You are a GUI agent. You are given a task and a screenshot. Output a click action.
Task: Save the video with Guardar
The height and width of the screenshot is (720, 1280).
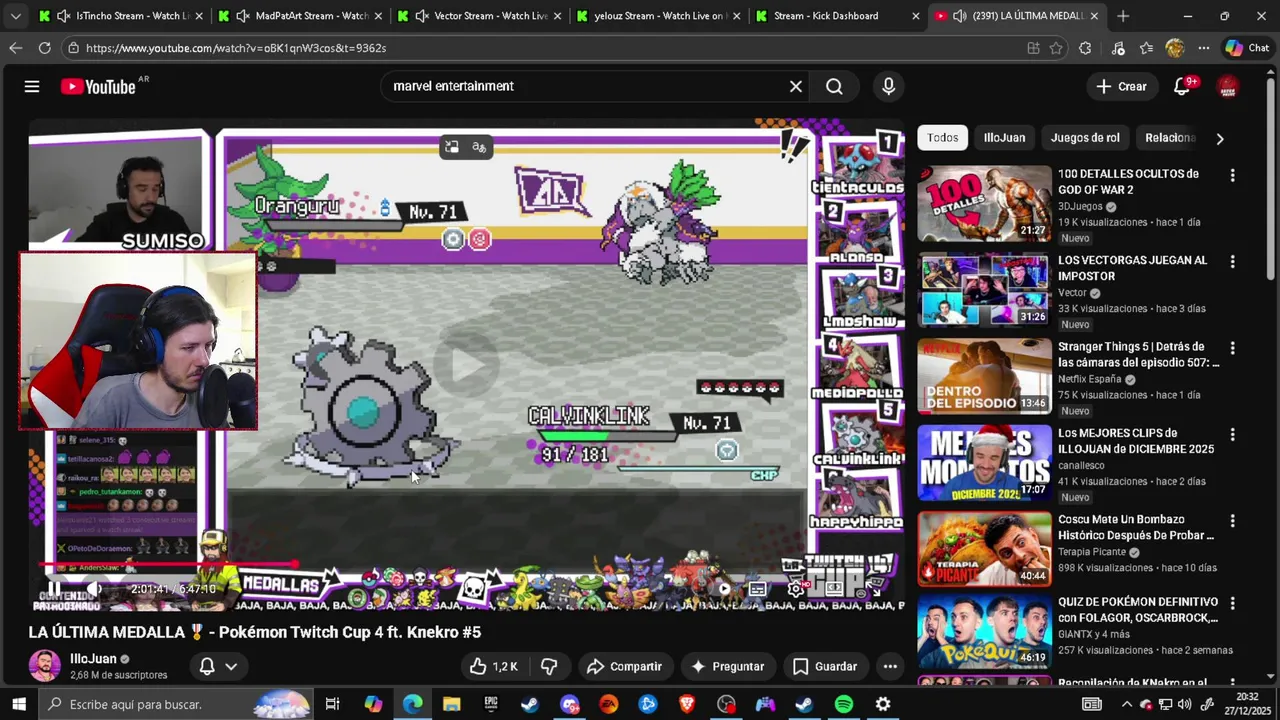coord(825,666)
